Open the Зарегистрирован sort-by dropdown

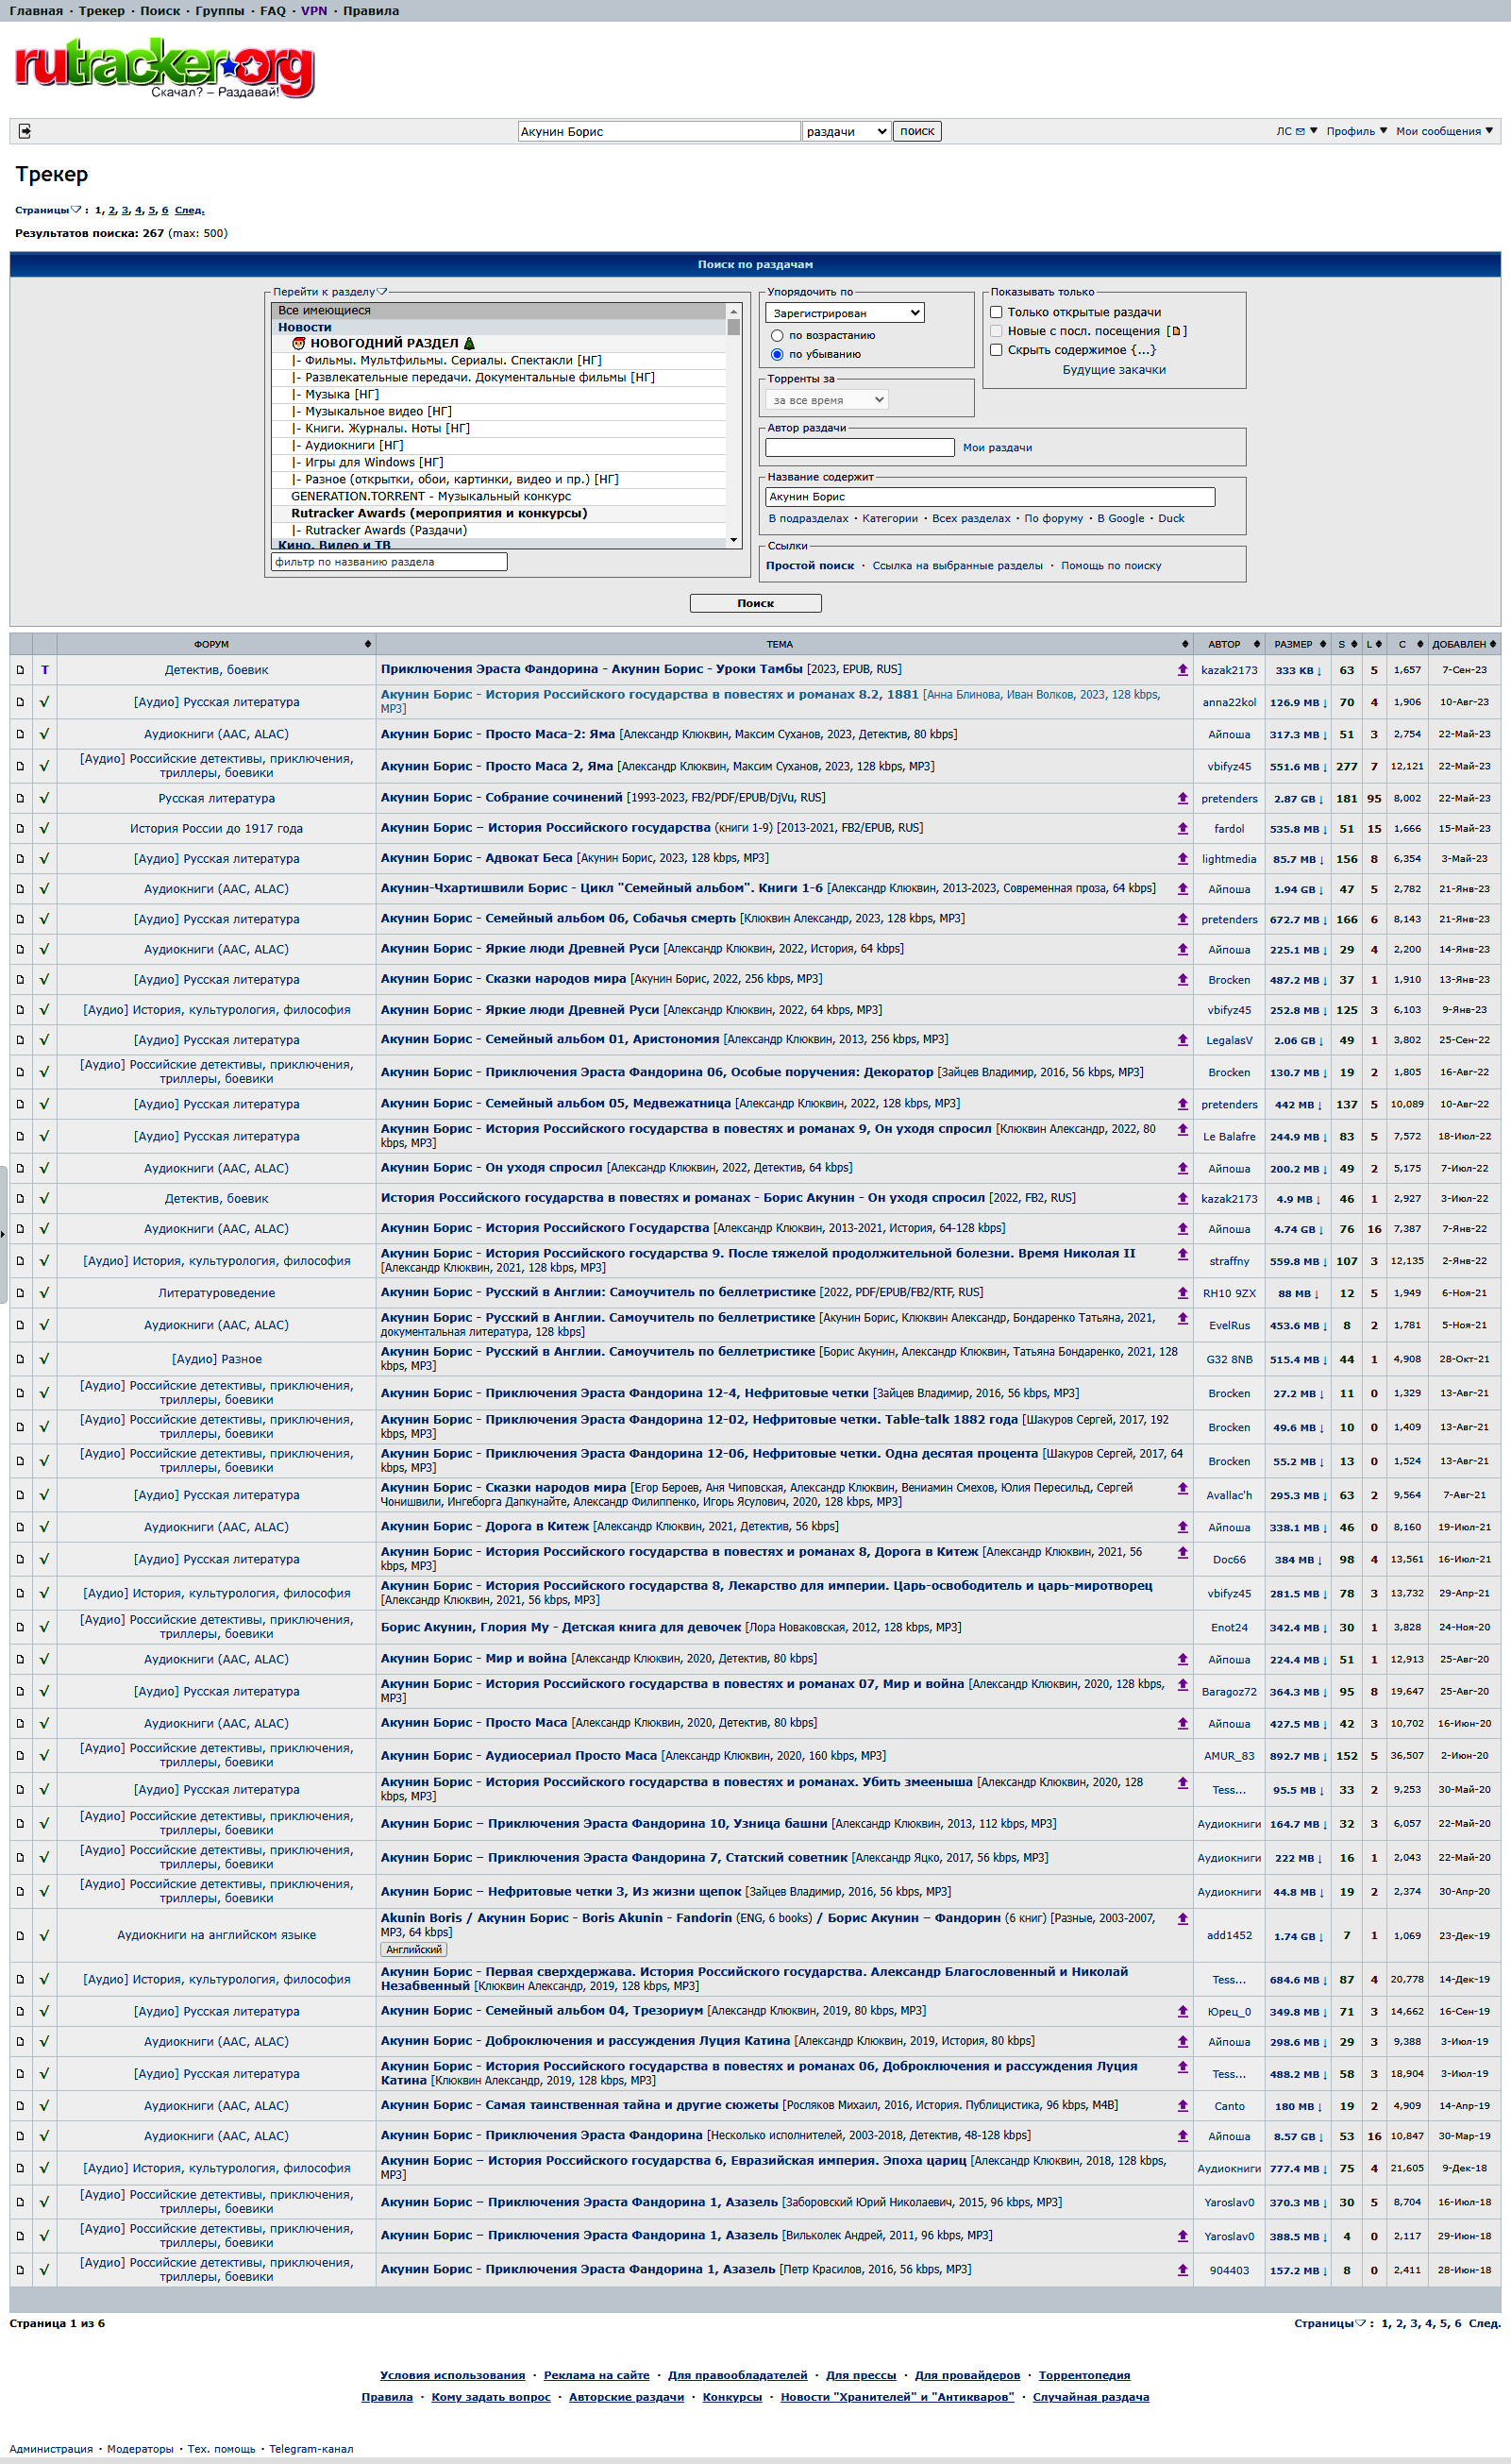point(845,313)
